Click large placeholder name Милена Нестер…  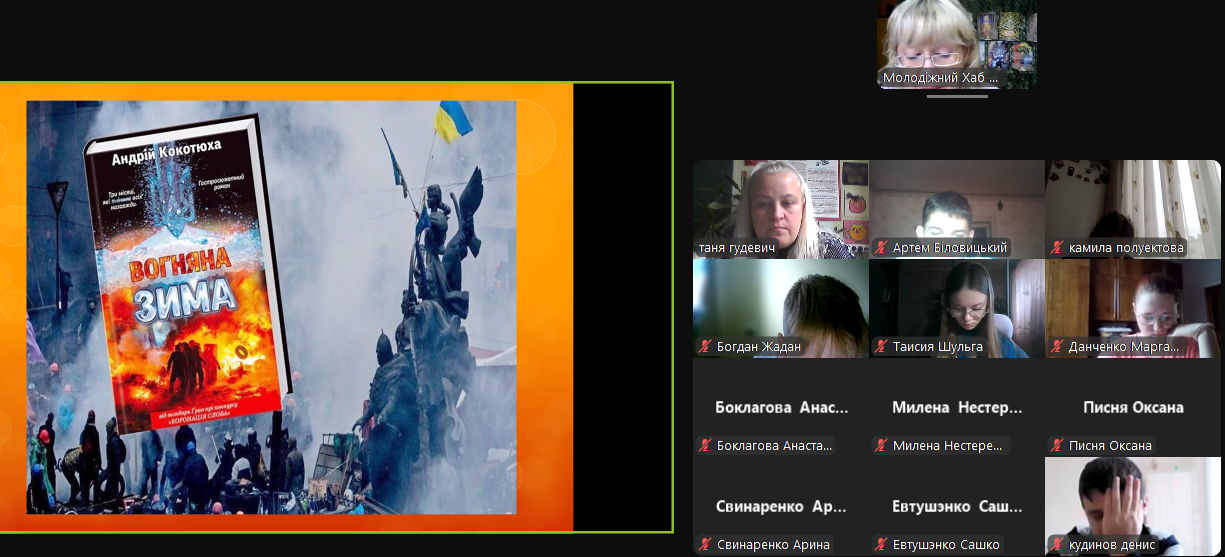957,408
